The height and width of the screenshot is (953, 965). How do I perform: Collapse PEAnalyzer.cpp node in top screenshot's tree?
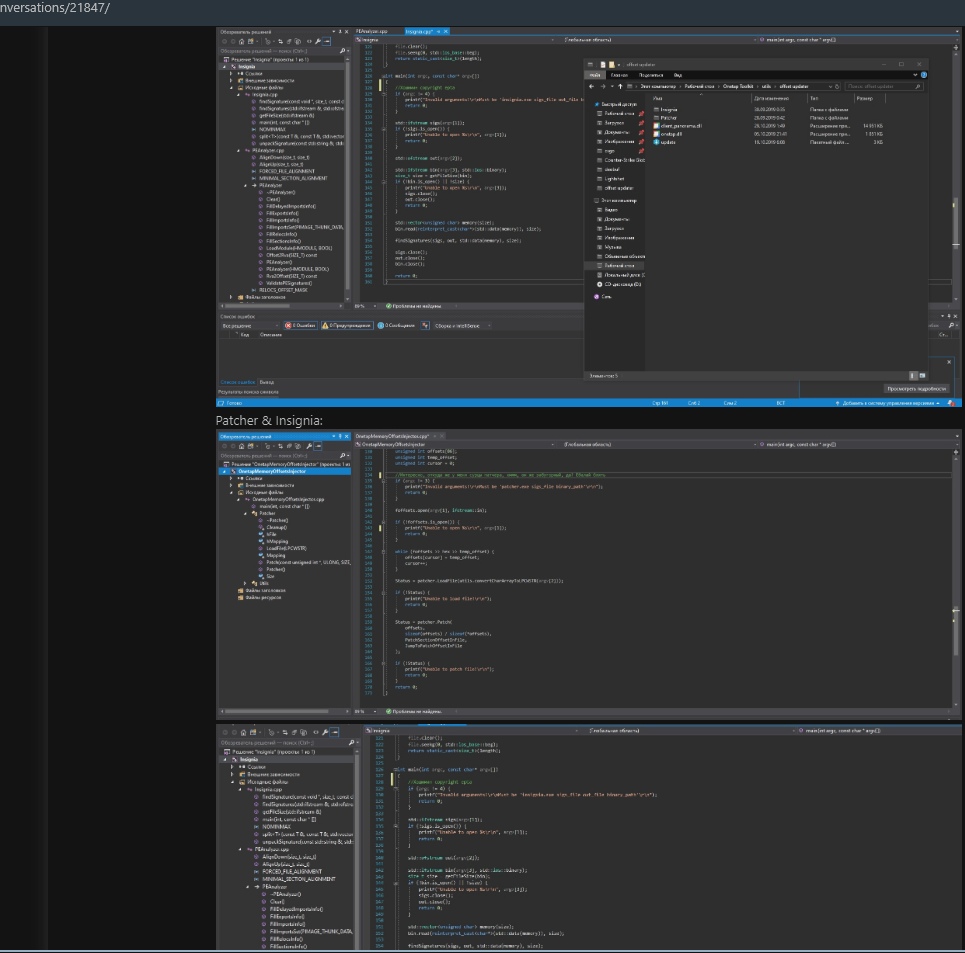pos(239,150)
